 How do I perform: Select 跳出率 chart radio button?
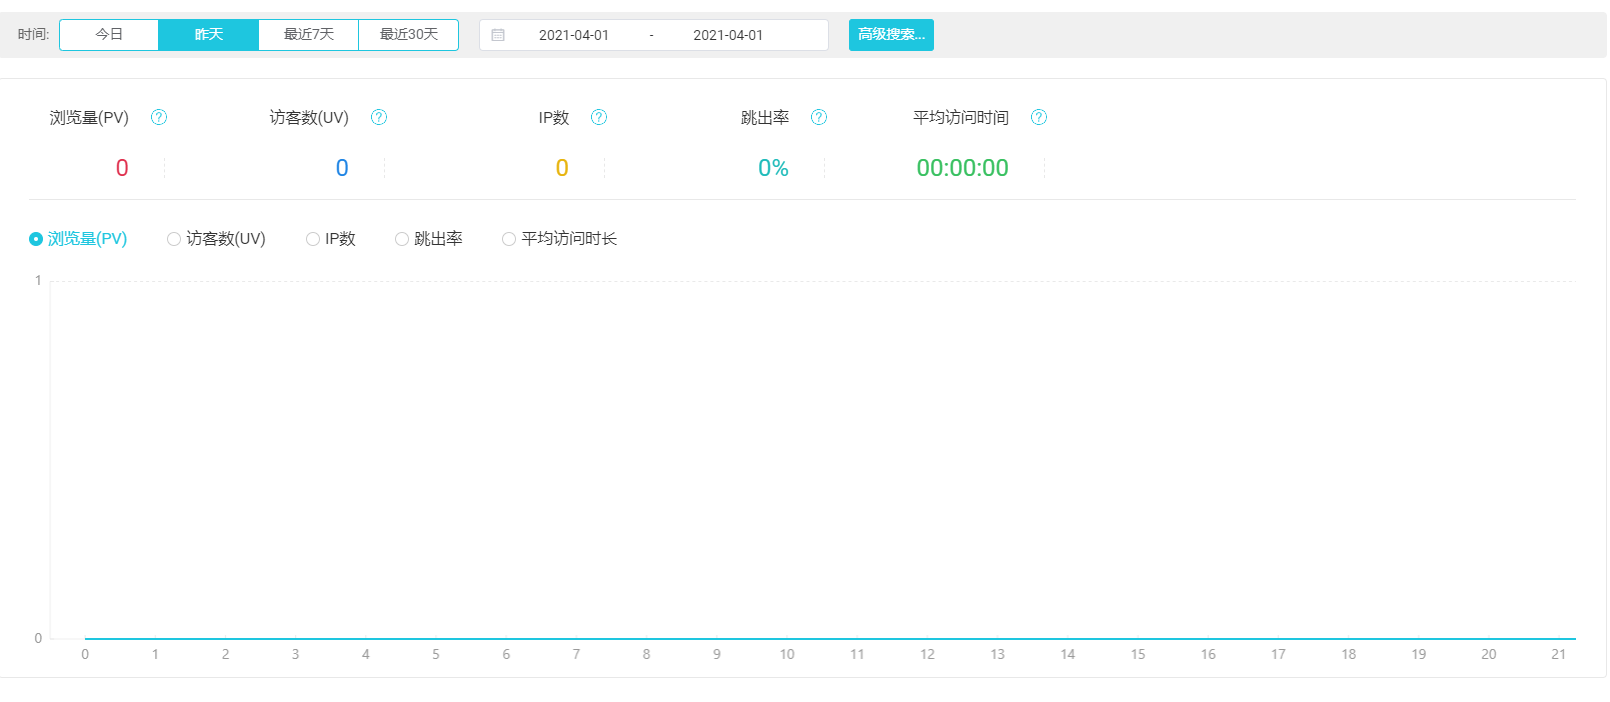(x=402, y=239)
